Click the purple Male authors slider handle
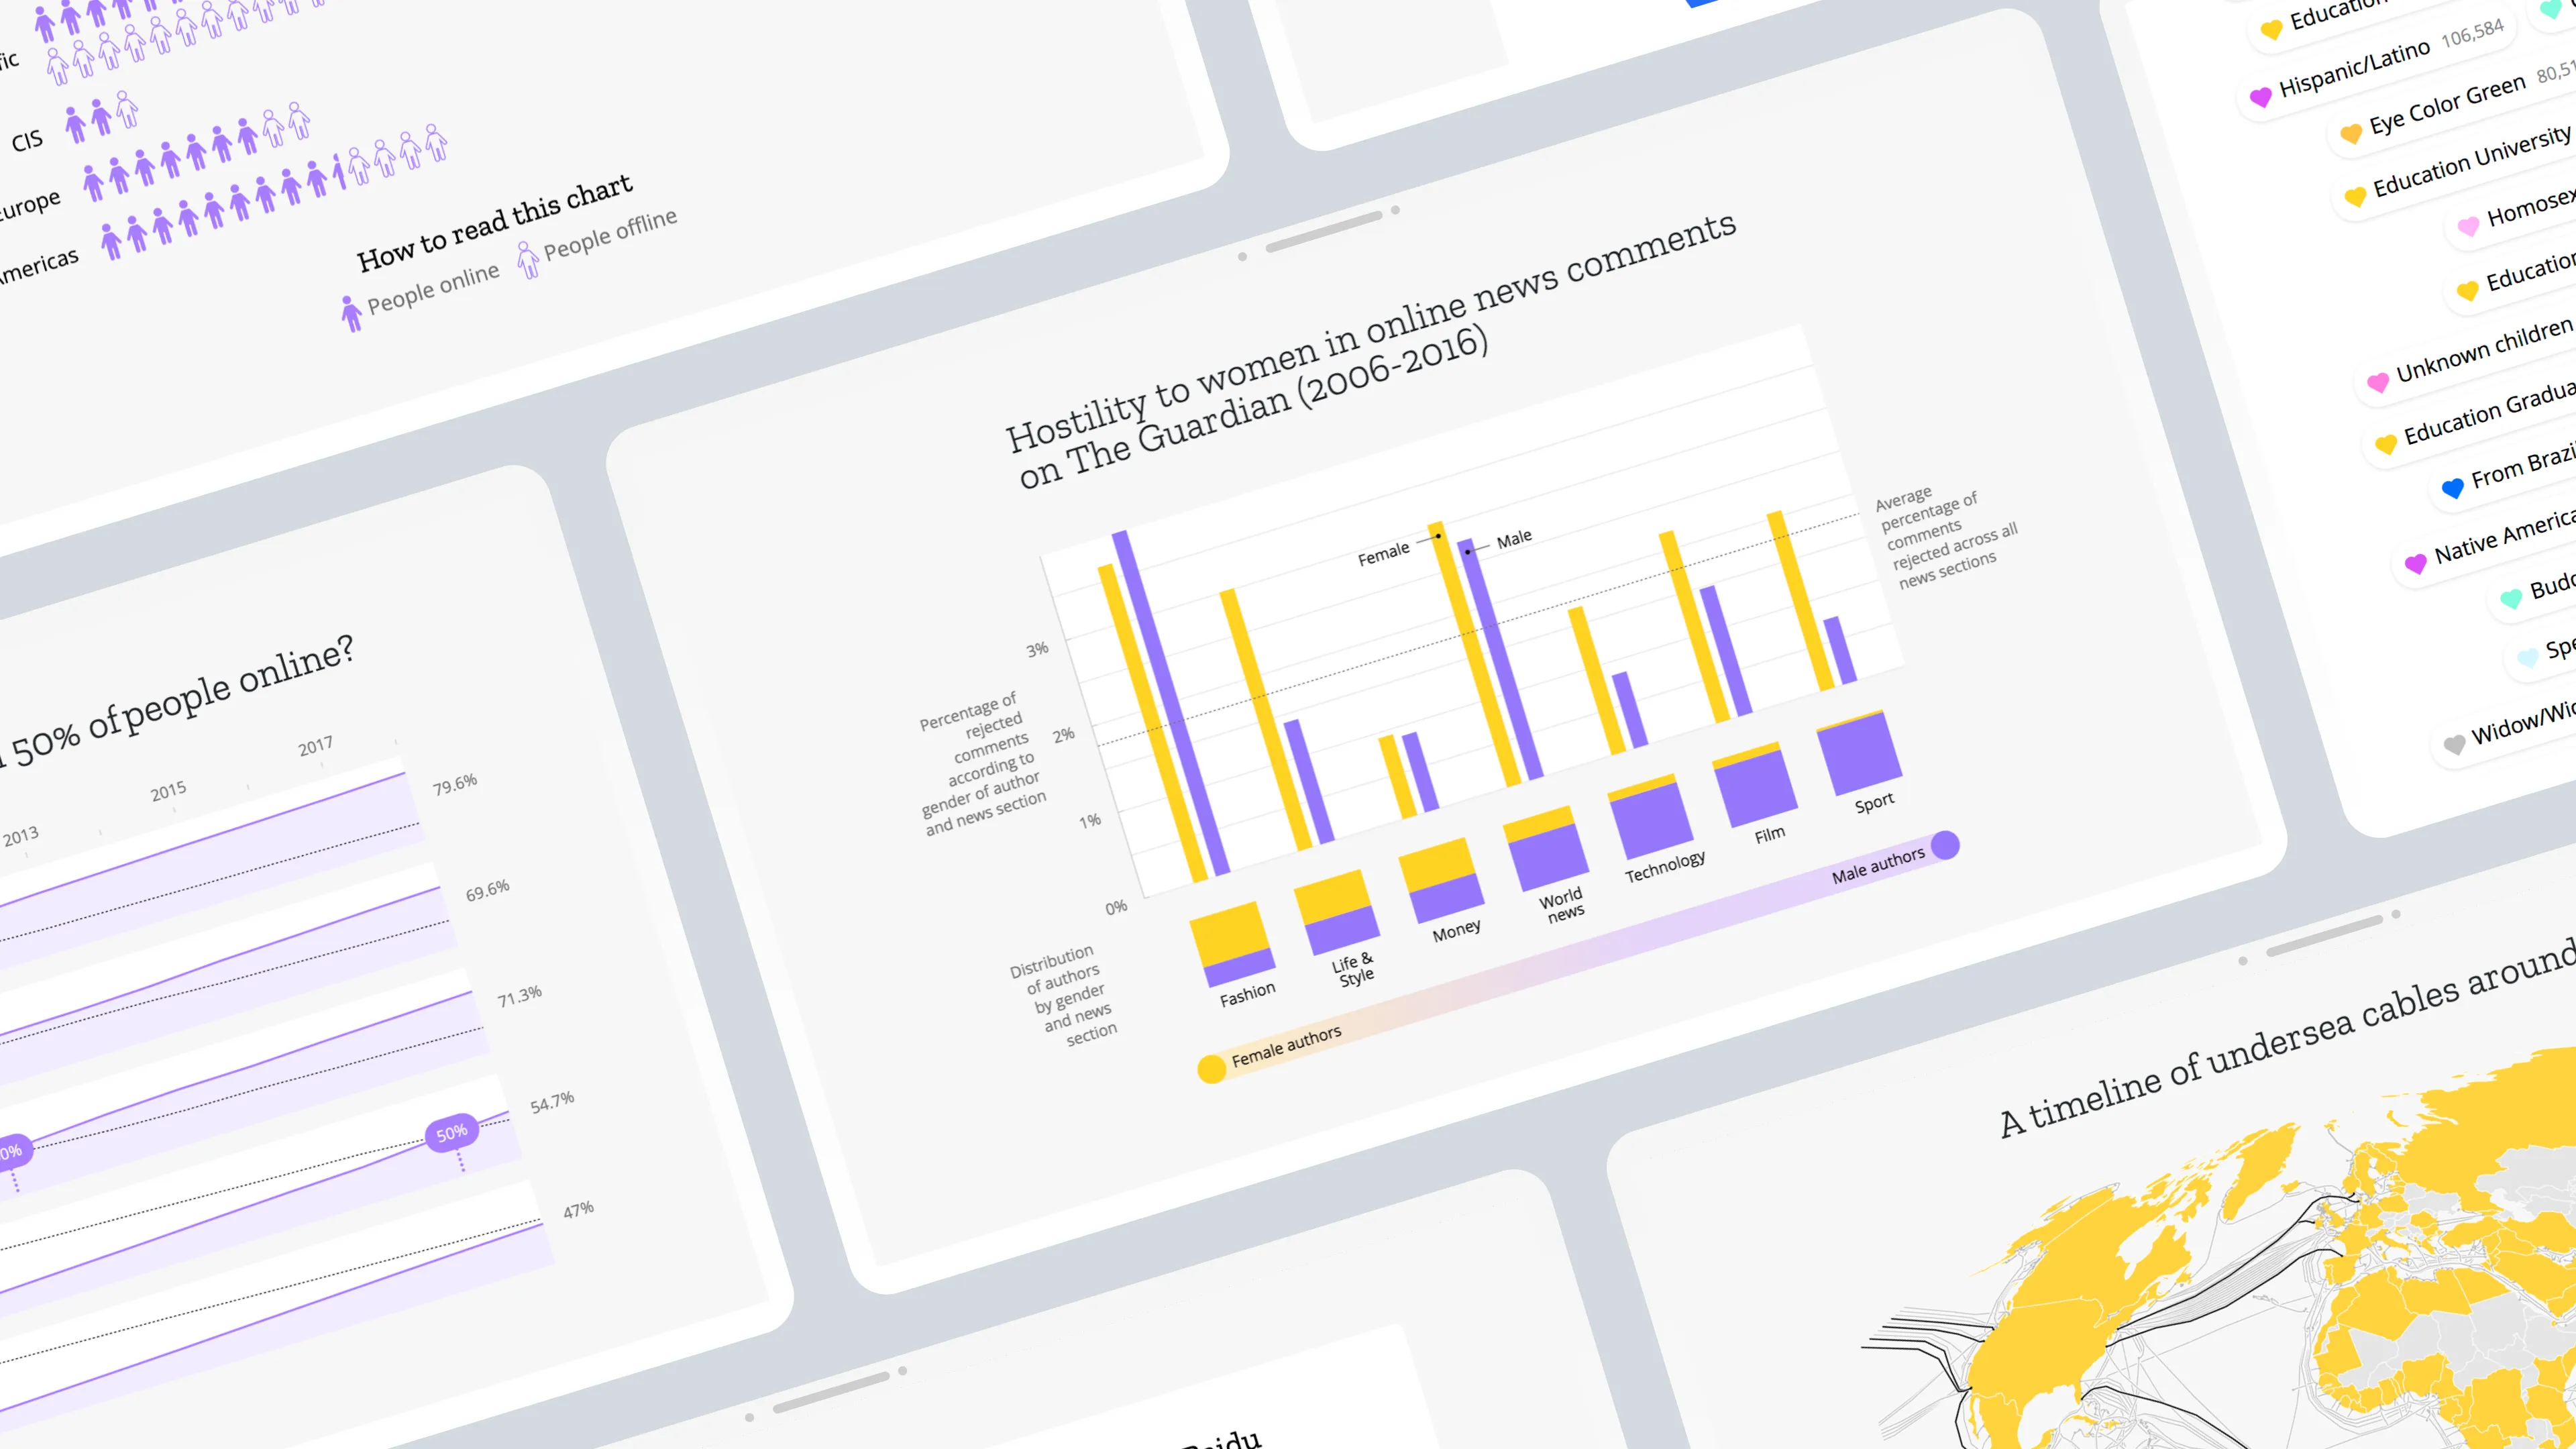Screen dimensions: 2576x1449 pyautogui.click(x=1945, y=845)
